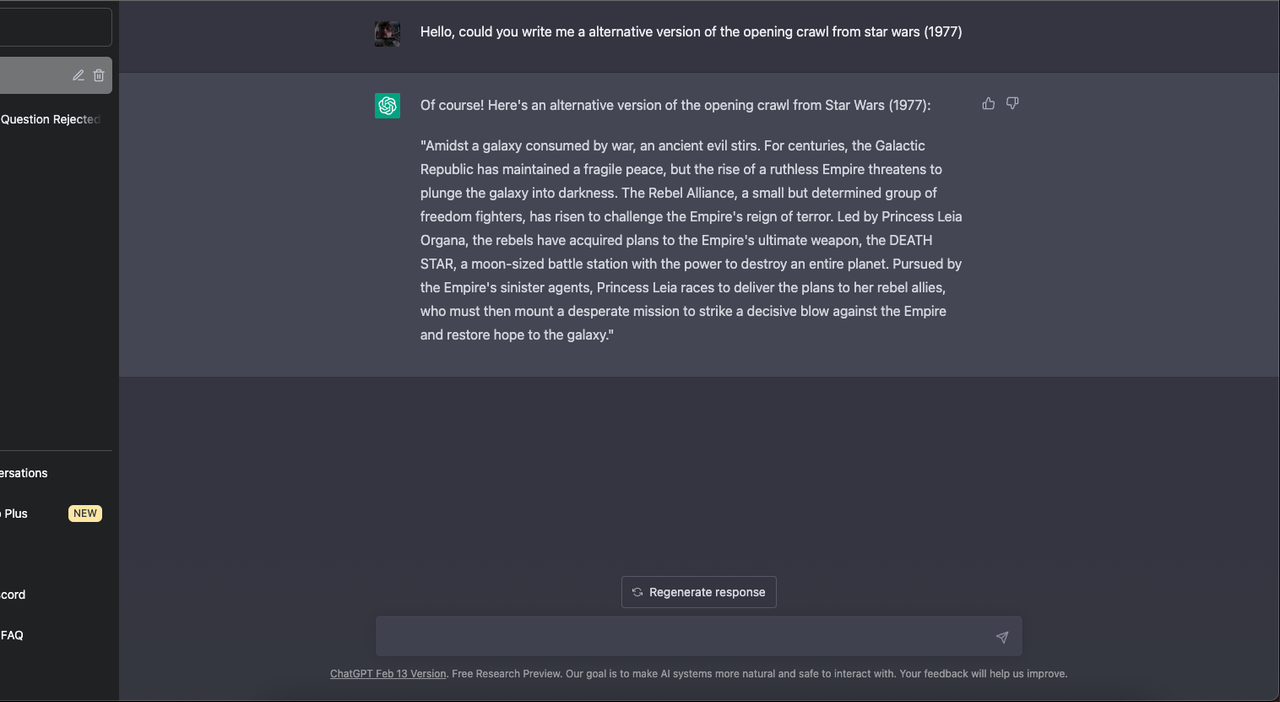This screenshot has height=702, width=1280.
Task: Give the response a thumbs up
Action: [x=988, y=103]
